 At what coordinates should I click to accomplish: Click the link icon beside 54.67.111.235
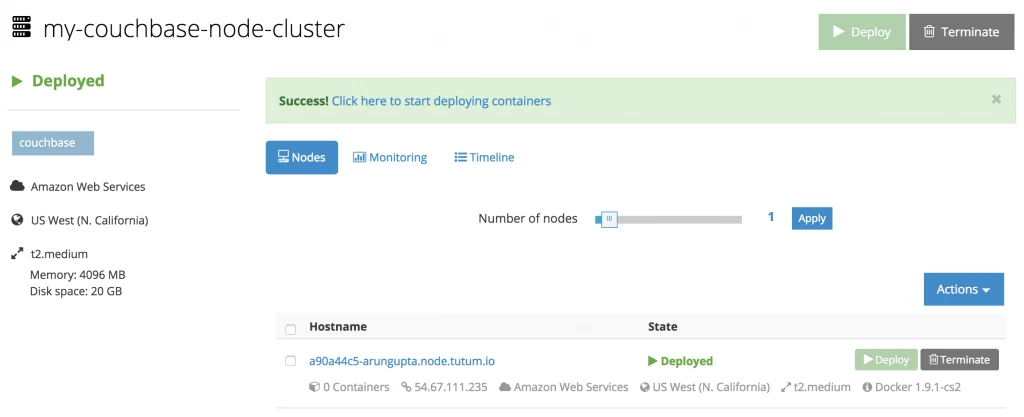pyautogui.click(x=406, y=387)
